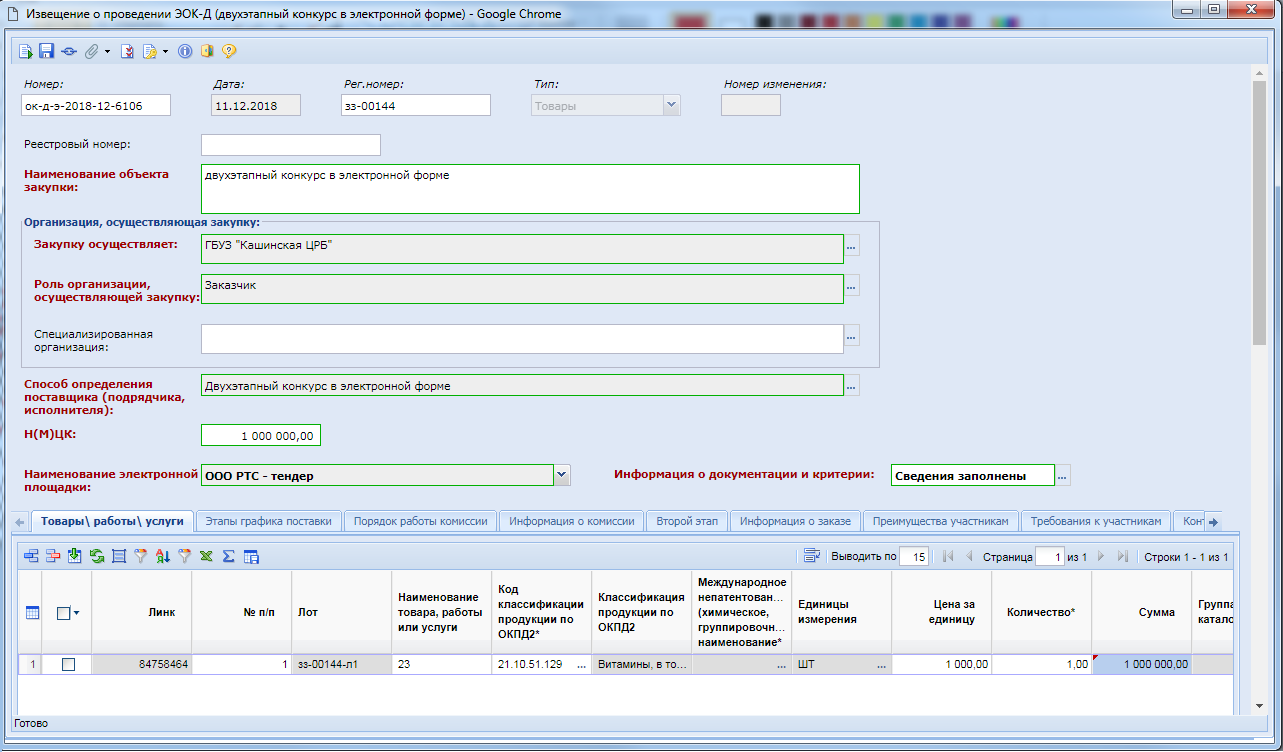Click the grid view icon in header corner
The height and width of the screenshot is (752, 1283).
32,613
